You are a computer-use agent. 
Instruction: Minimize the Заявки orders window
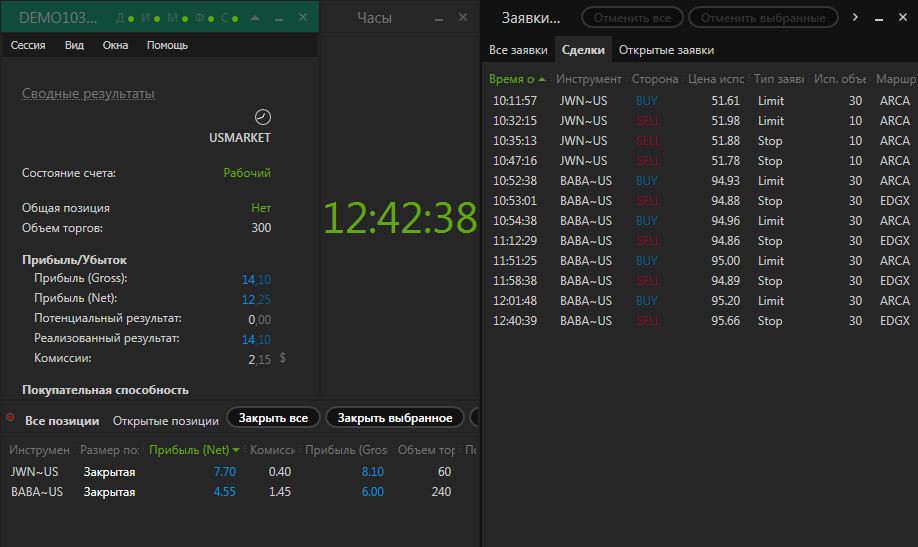[x=879, y=19]
